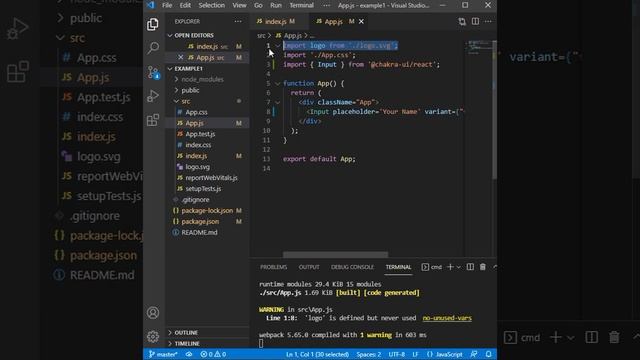This screenshot has height=360, width=640.
Task: Open reportWebVitals.js in the explorer
Action: pos(211,178)
